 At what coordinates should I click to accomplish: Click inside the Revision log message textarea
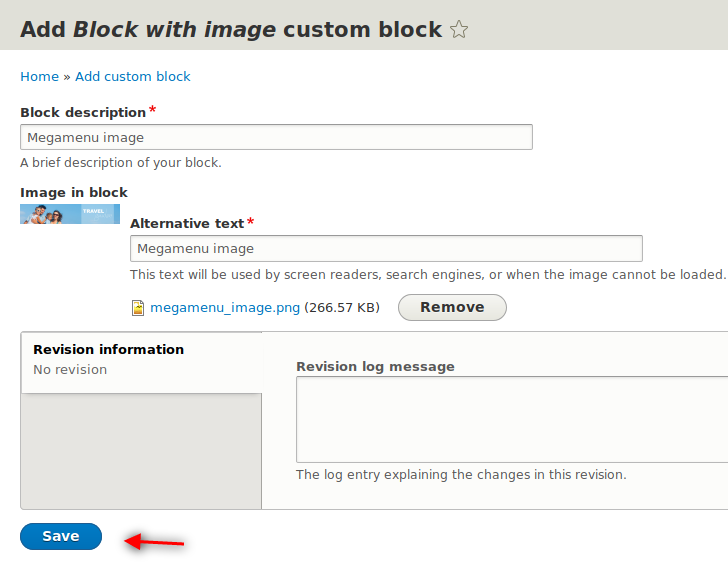click(512, 420)
